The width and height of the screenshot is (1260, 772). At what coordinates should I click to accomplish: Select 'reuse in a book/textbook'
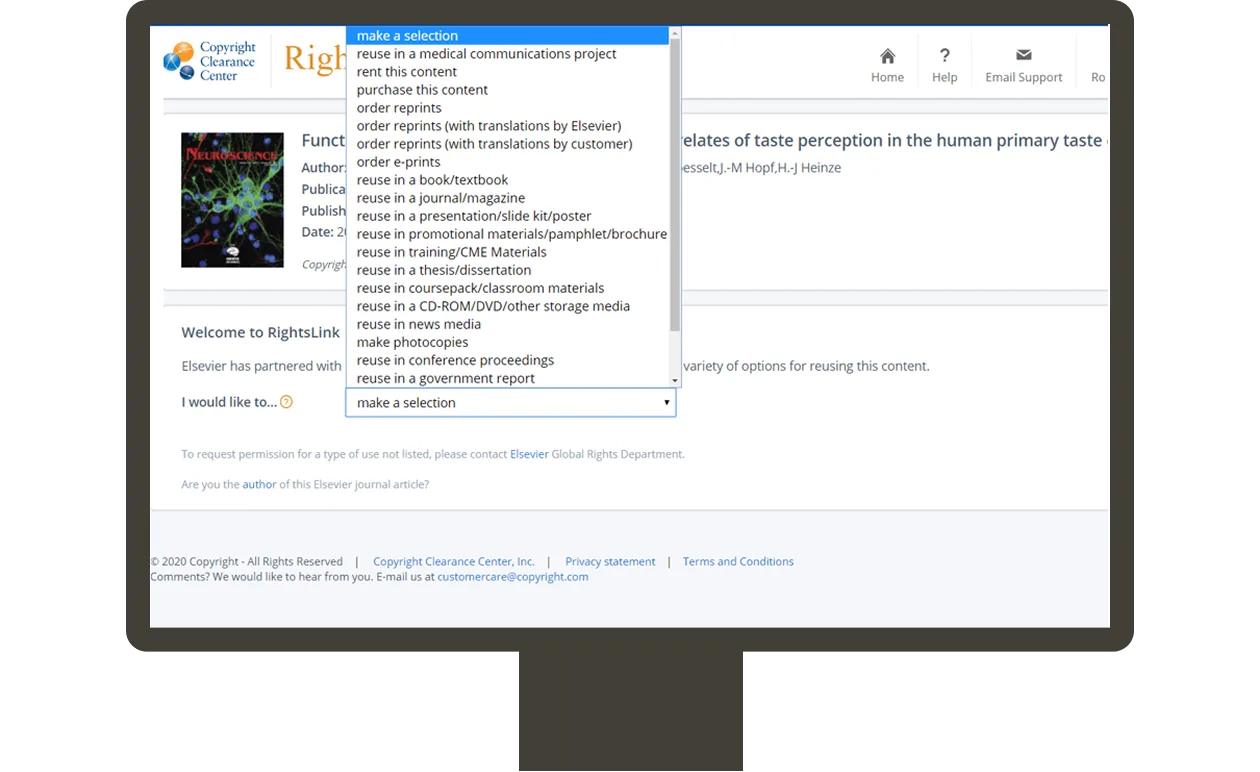click(x=507, y=180)
